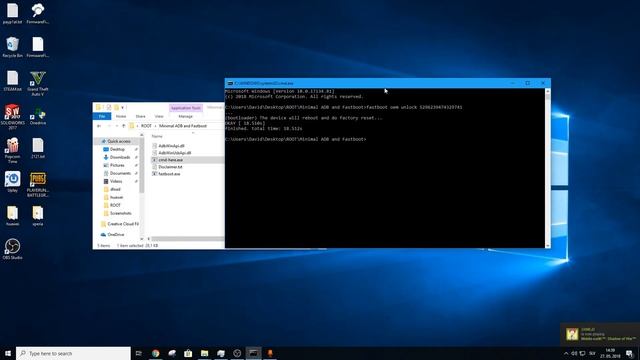Open the Recycle Bin desktop icon
Screen dimensions: 640x360
(x=12, y=47)
